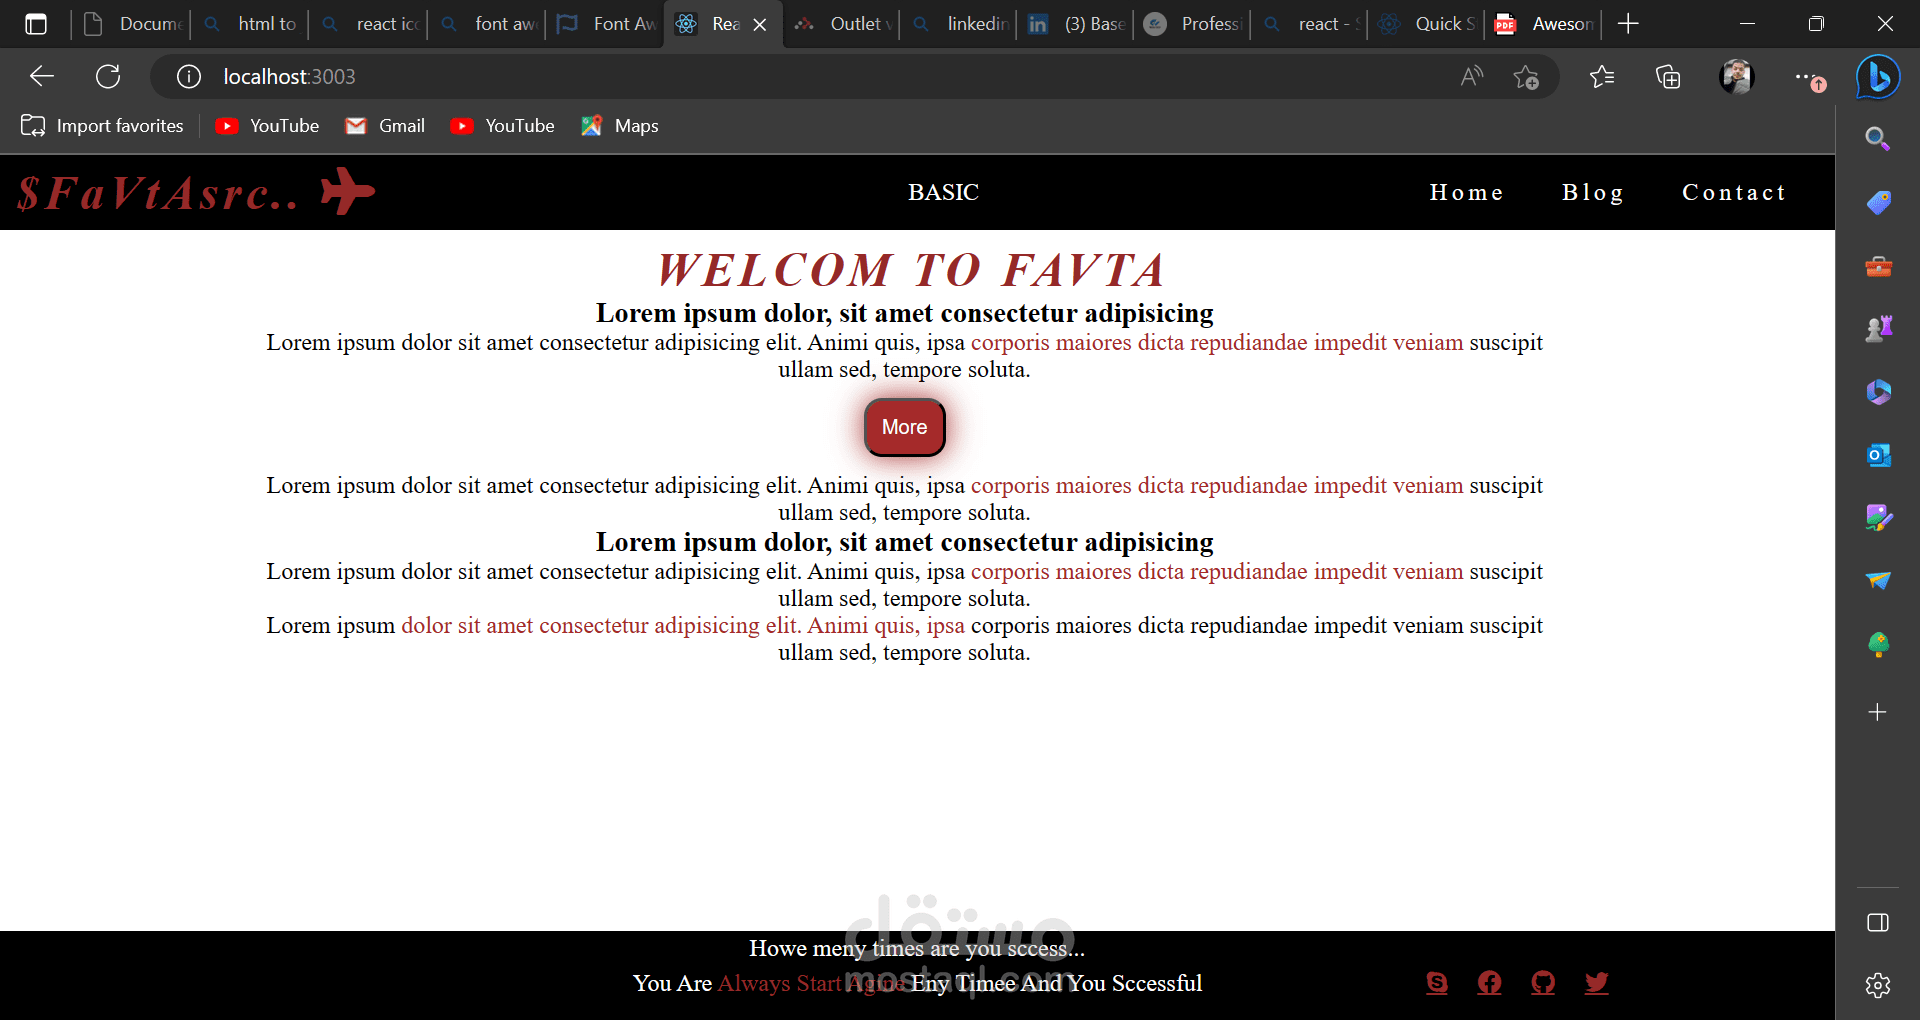The image size is (1920, 1020).
Task: Open the GitHub footer icon
Action: tap(1543, 983)
